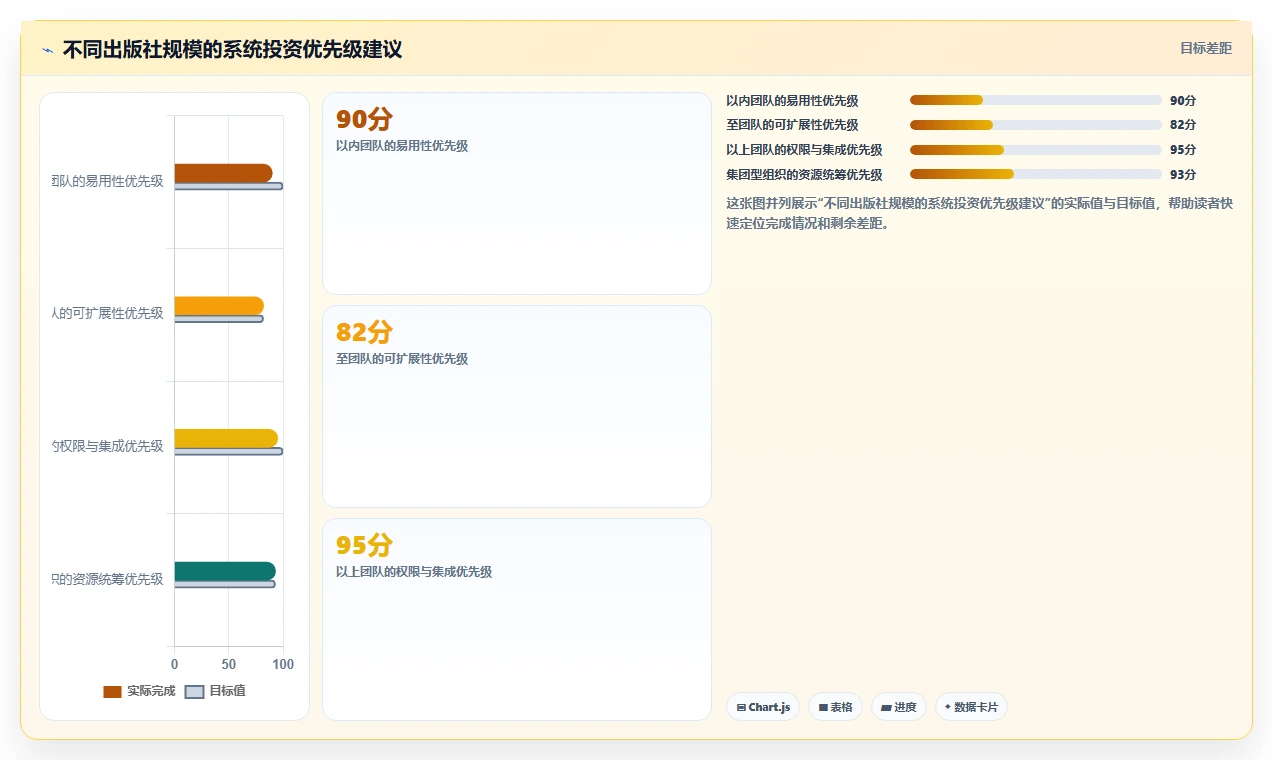
Task: Click progress bar for 集团型组织的资源统筹优先级
Action: pos(1035,174)
